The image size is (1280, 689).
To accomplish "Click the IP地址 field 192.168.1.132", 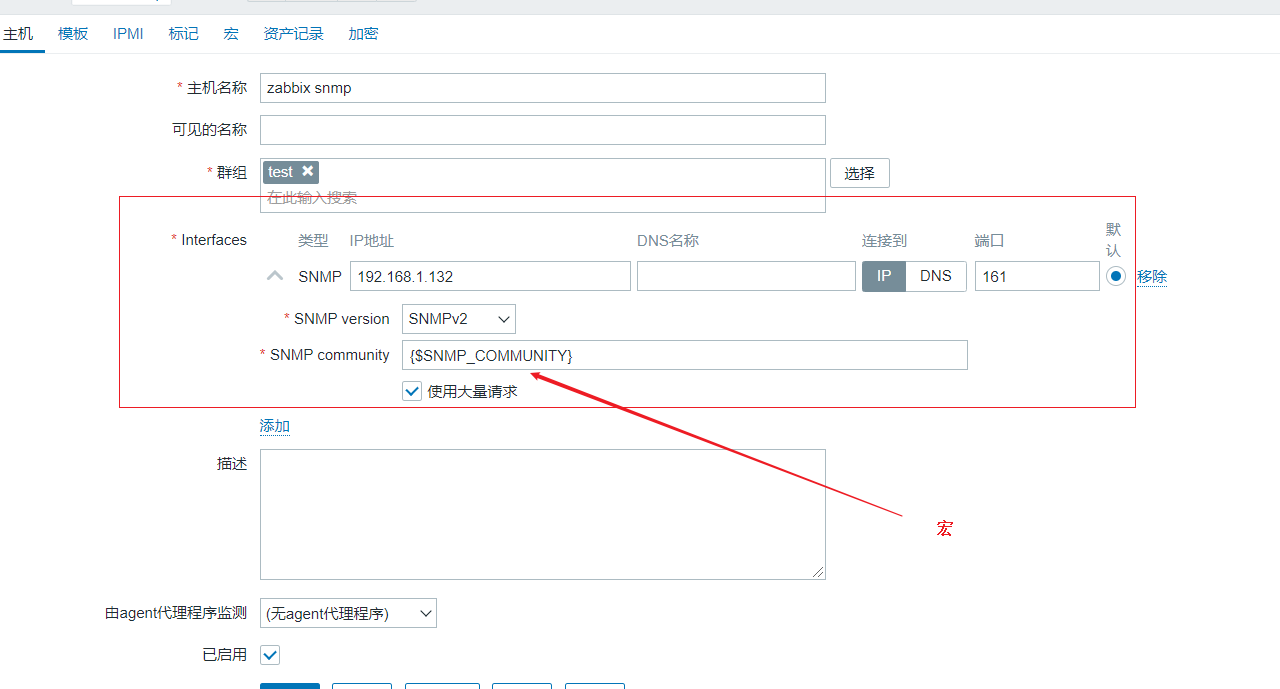I will [490, 276].
